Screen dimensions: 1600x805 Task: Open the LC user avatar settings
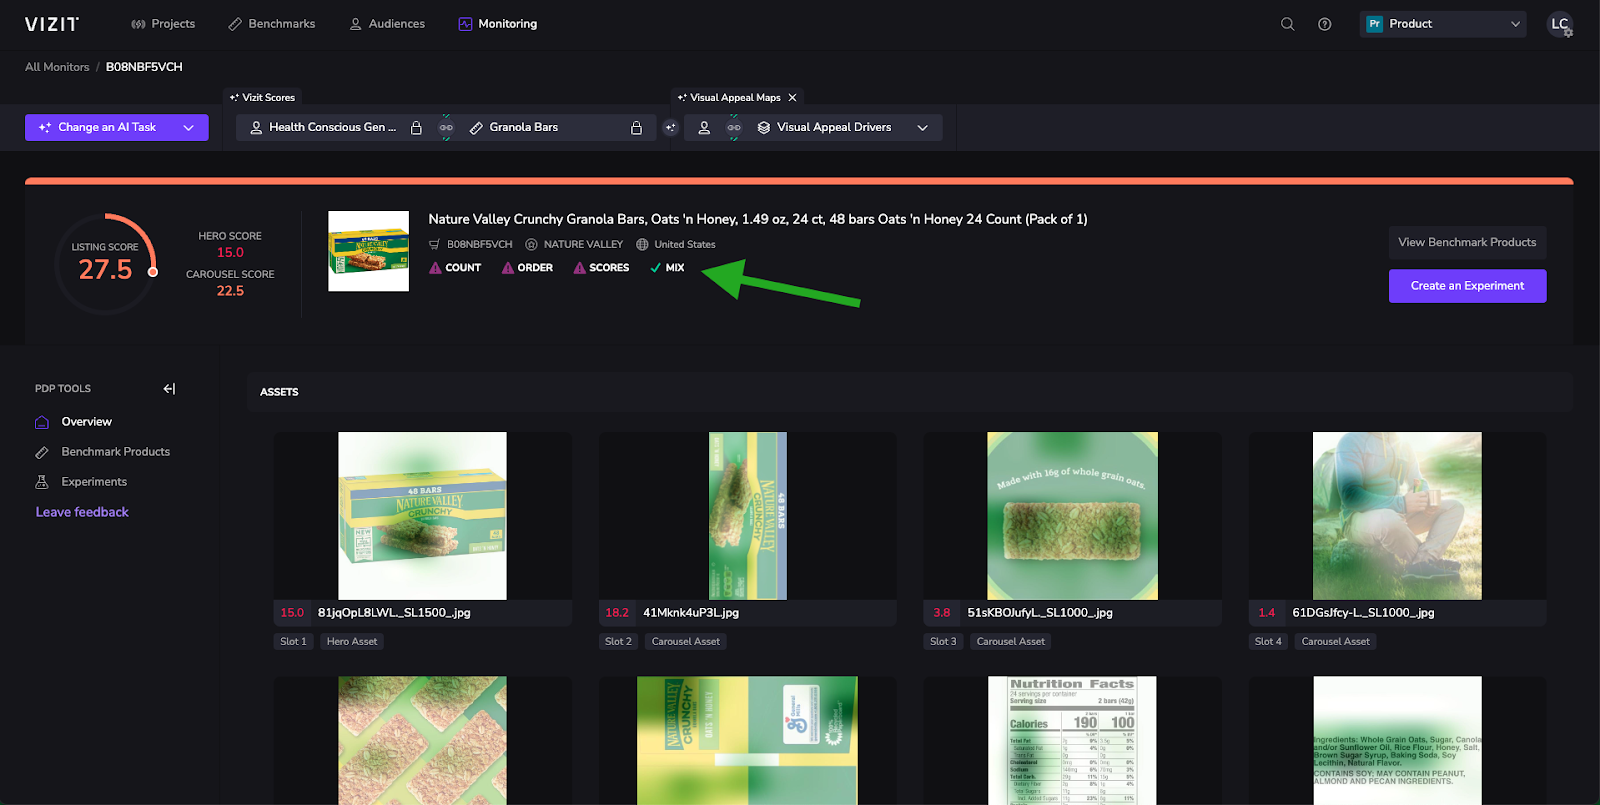pos(1560,24)
